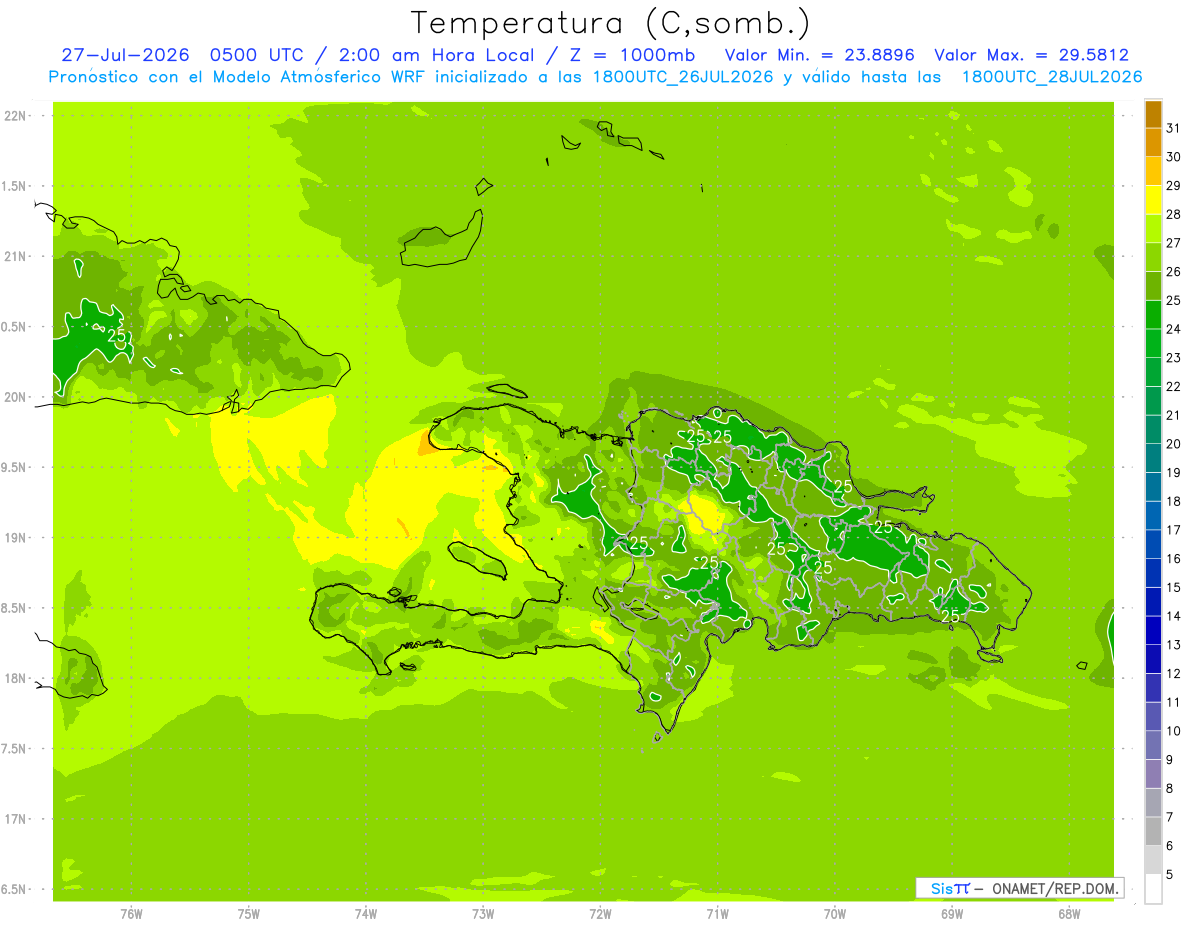Click the 1800UTC_28JUL2026 valid-until timestamp
The height and width of the screenshot is (927, 1200).
(x=1052, y=77)
